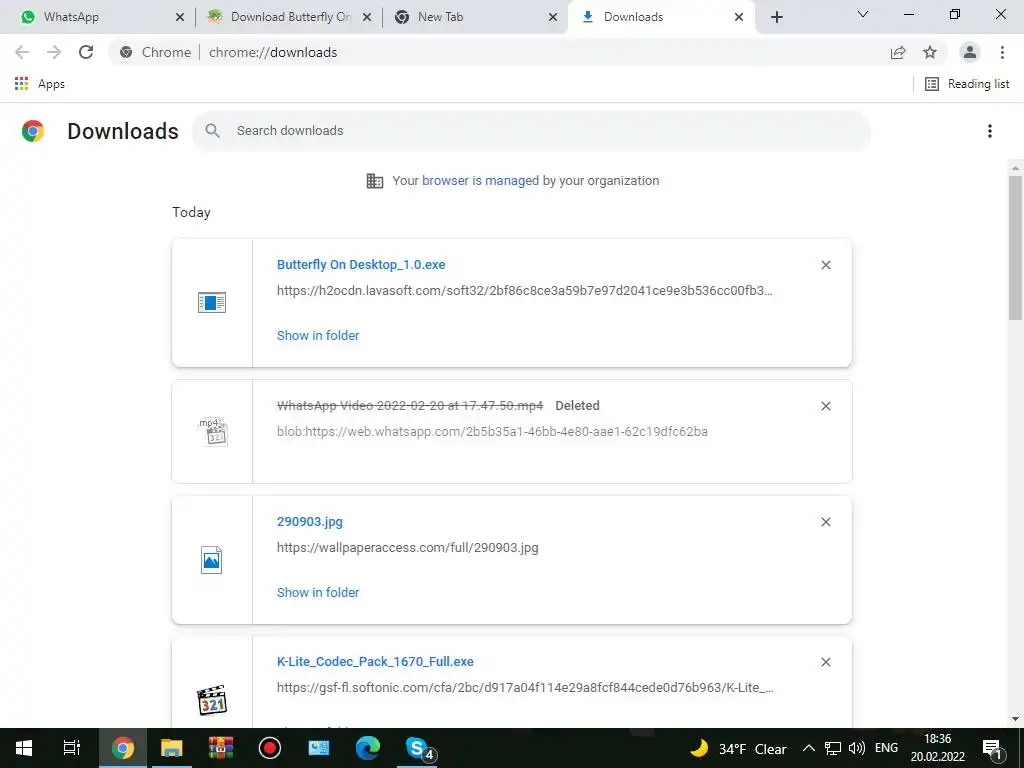Go back to previous page
Image resolution: width=1024 pixels, height=768 pixels.
(x=22, y=52)
